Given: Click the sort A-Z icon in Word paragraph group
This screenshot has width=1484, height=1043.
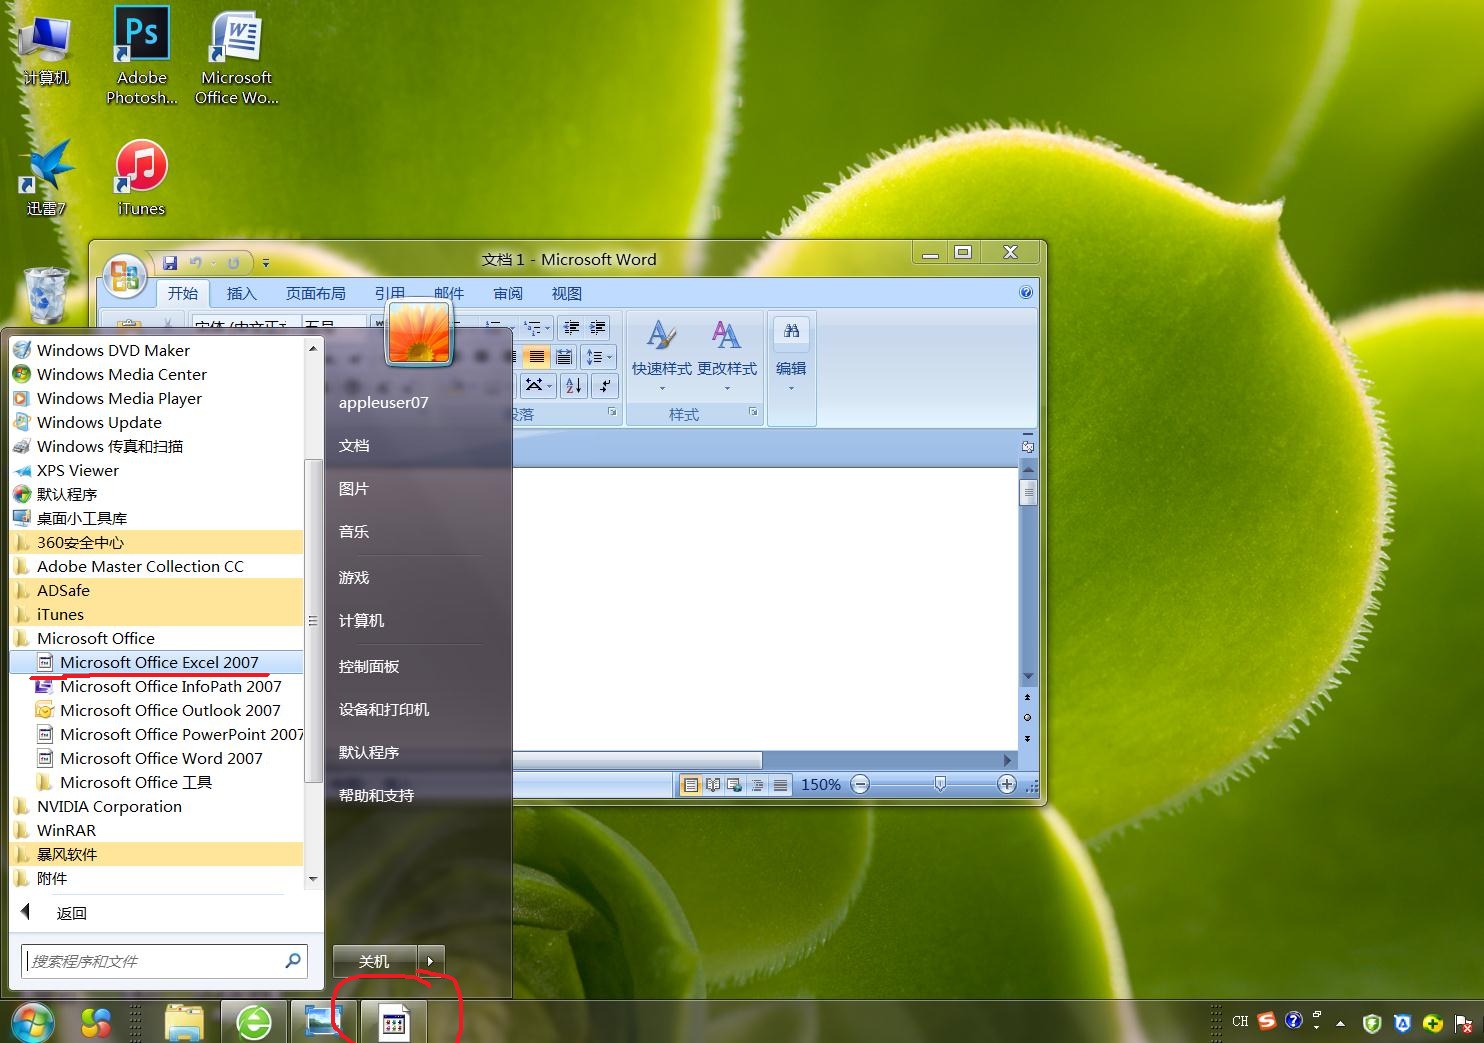Looking at the screenshot, I should [x=573, y=385].
